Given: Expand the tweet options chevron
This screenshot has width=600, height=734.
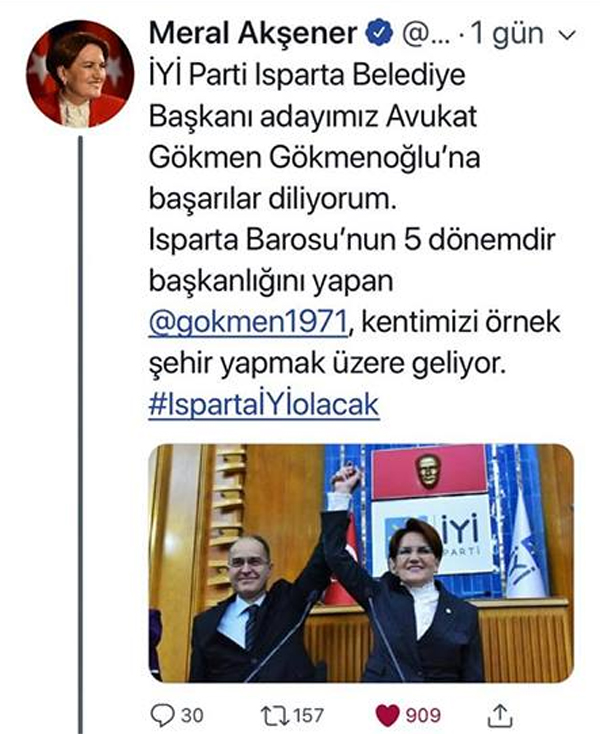Looking at the screenshot, I should pos(568,36).
